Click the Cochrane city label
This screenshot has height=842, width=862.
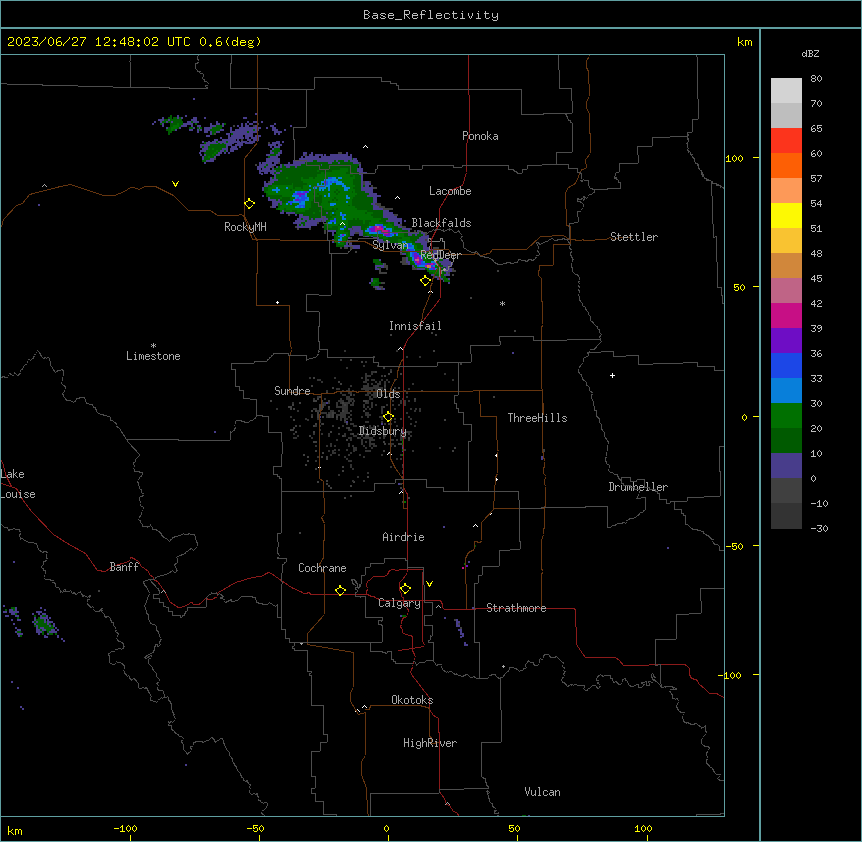pyautogui.click(x=322, y=568)
